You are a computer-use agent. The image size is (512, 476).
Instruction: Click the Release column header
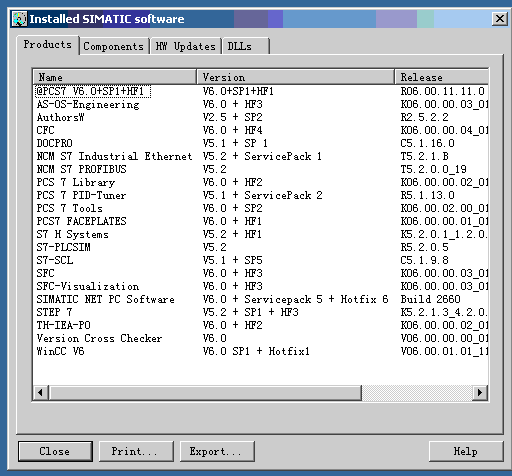442,77
